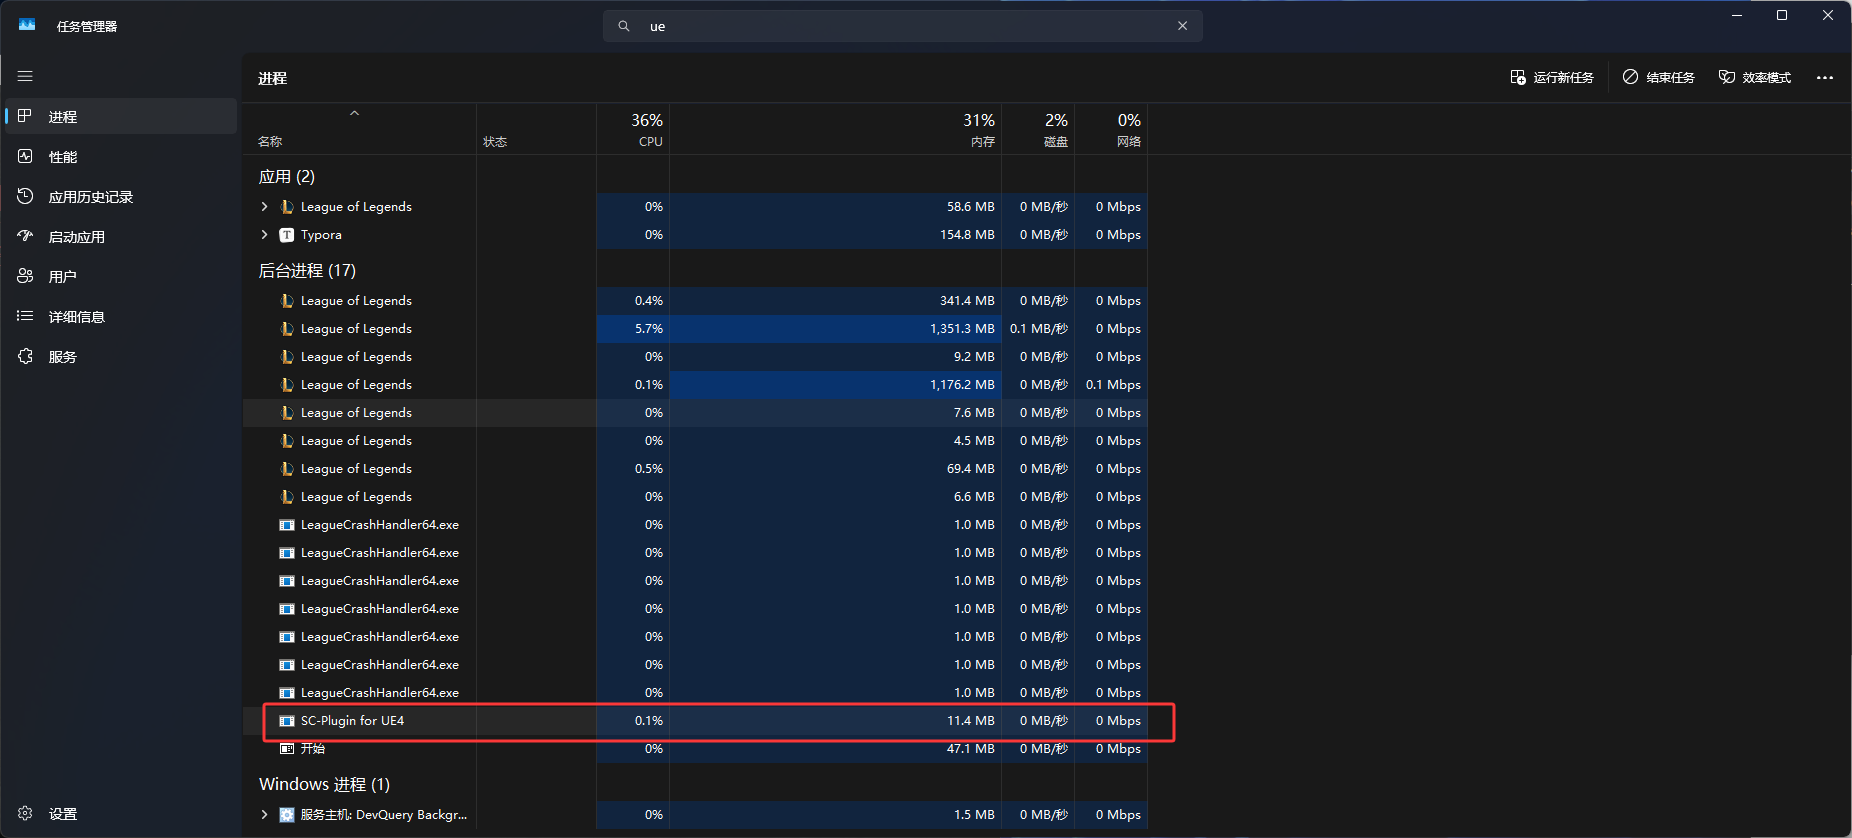Screen dimensions: 1852x838
Task: Expand League of Legends app group
Action: [264, 206]
